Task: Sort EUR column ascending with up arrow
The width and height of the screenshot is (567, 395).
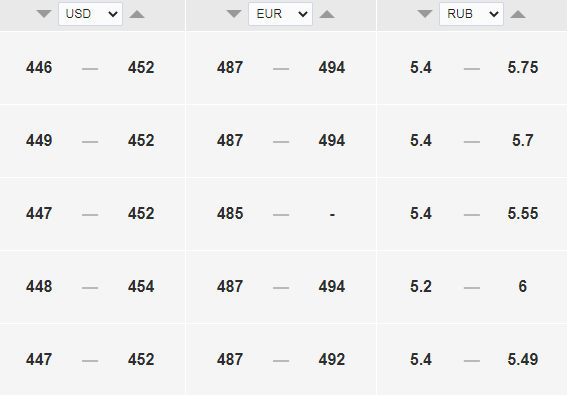Action: click(x=327, y=14)
